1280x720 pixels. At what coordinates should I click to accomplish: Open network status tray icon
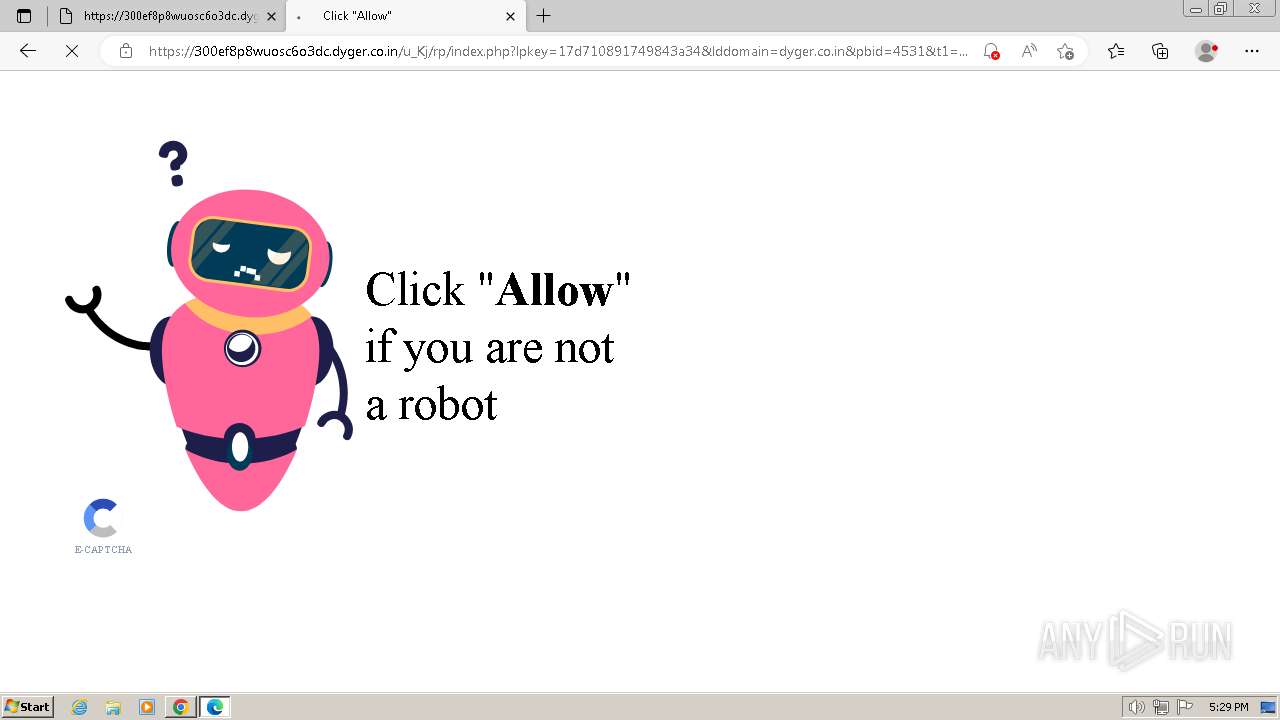pos(1160,707)
